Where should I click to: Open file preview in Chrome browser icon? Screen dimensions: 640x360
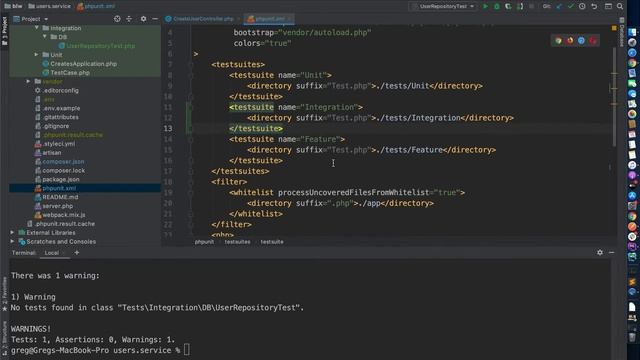pyautogui.click(x=558, y=40)
